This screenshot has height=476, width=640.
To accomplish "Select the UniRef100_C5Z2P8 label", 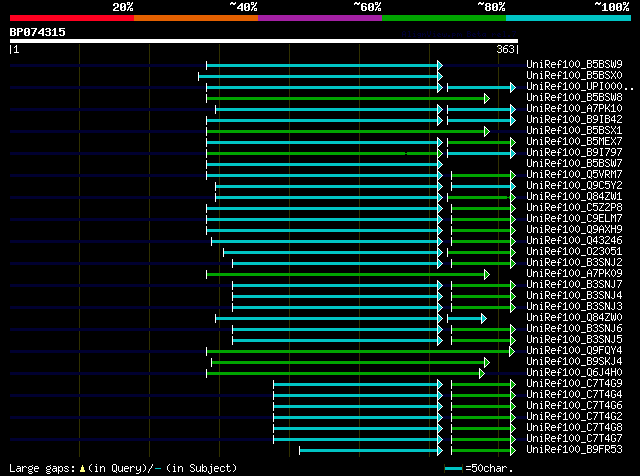I will tap(574, 208).
